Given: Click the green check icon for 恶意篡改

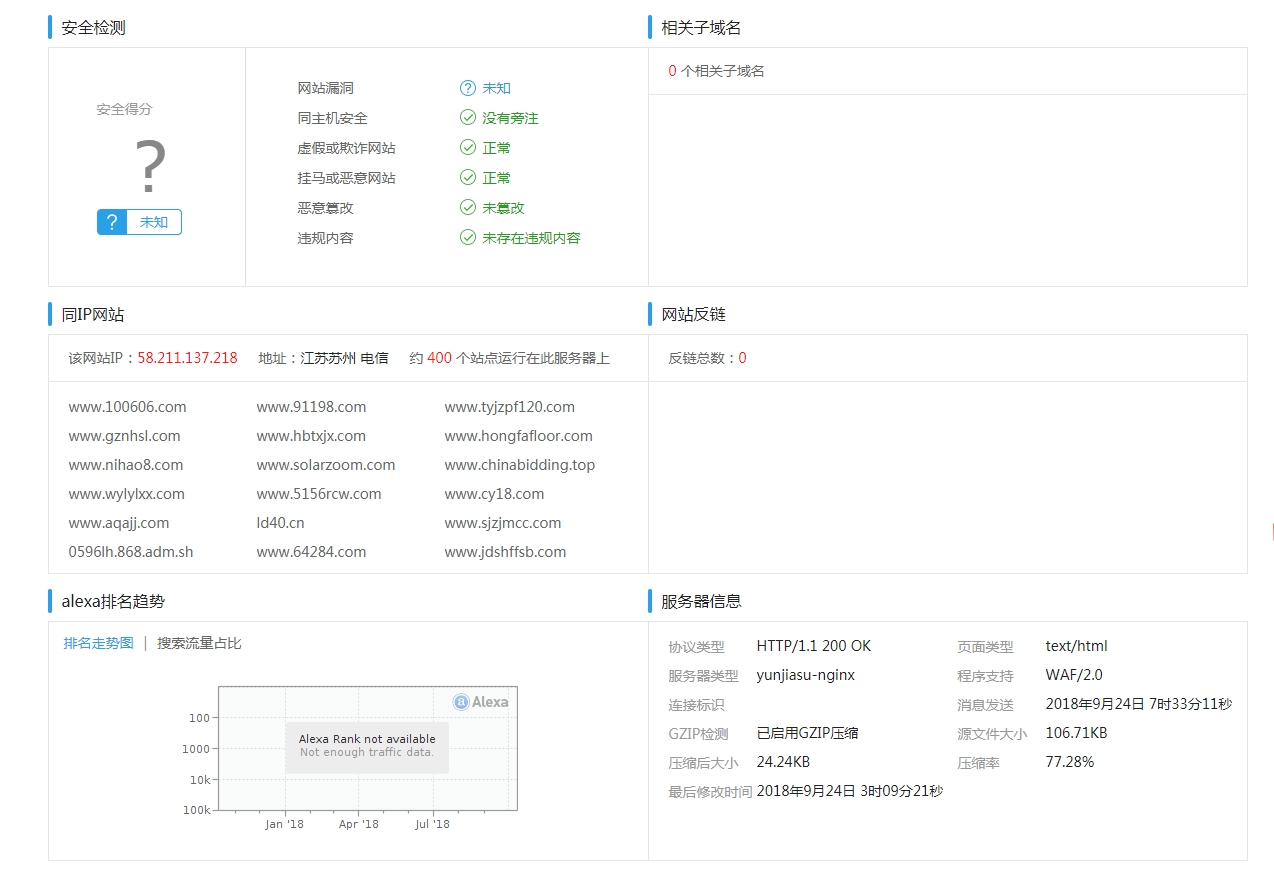Looking at the screenshot, I should (467, 208).
